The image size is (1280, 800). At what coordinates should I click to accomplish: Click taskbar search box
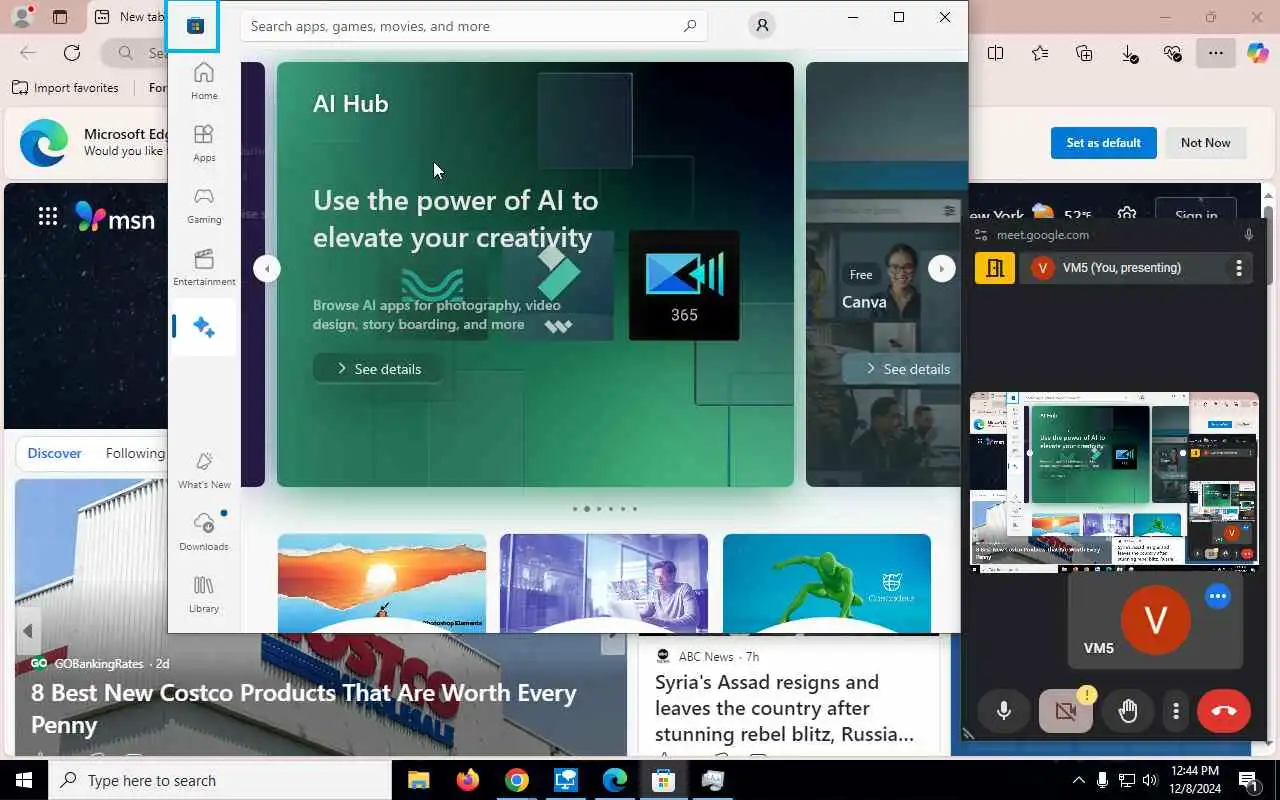pyautogui.click(x=220, y=780)
